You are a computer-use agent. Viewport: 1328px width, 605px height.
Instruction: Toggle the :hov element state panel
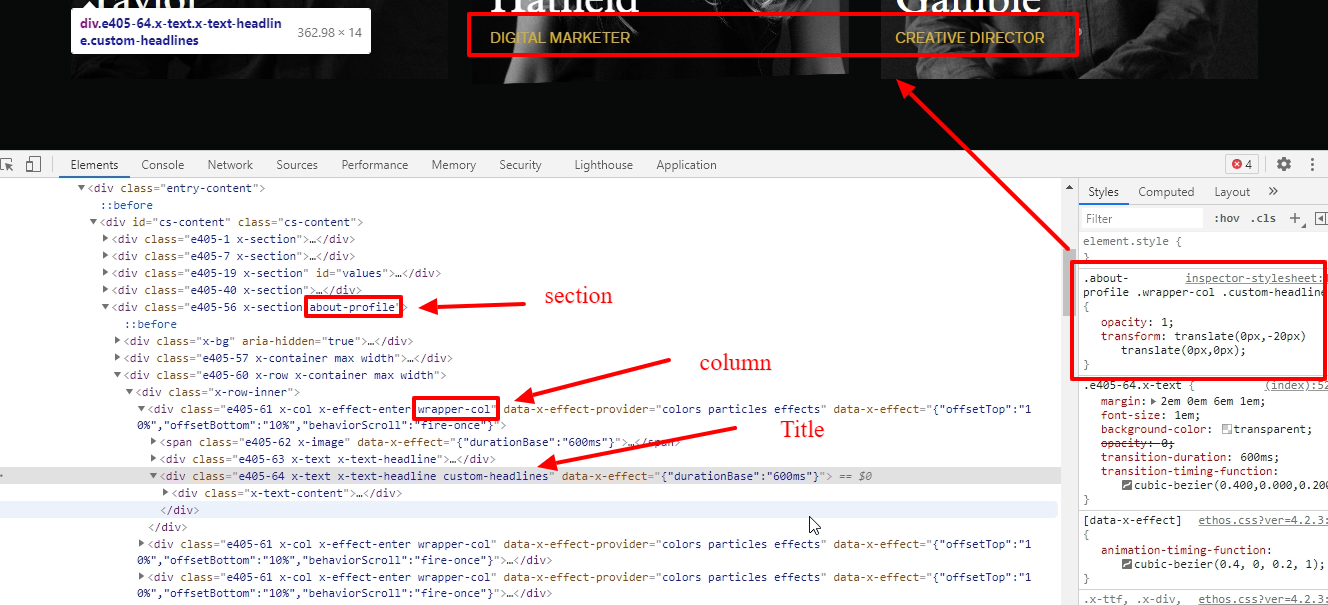pyautogui.click(x=1226, y=219)
